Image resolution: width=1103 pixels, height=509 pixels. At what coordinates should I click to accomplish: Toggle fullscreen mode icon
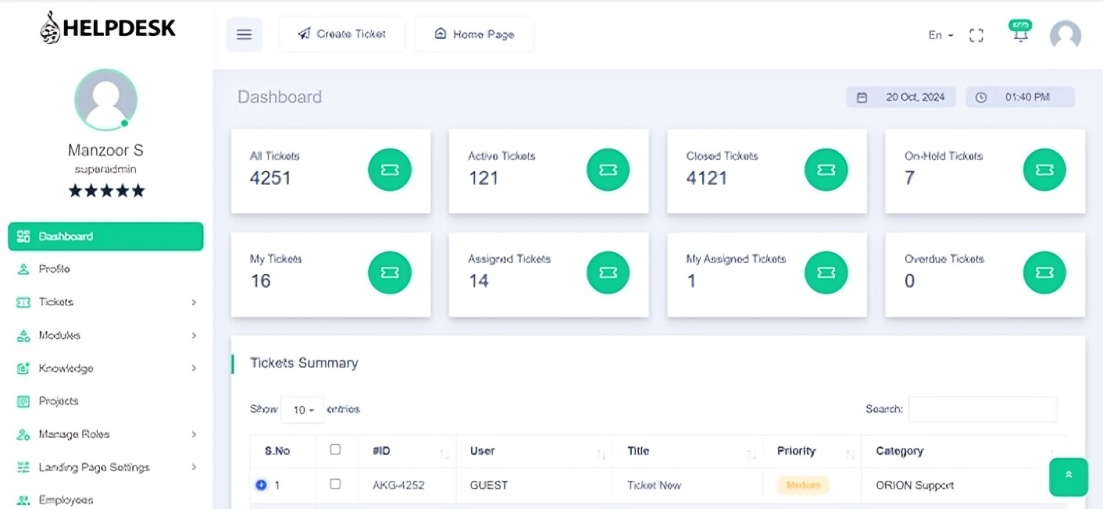pyautogui.click(x=976, y=35)
